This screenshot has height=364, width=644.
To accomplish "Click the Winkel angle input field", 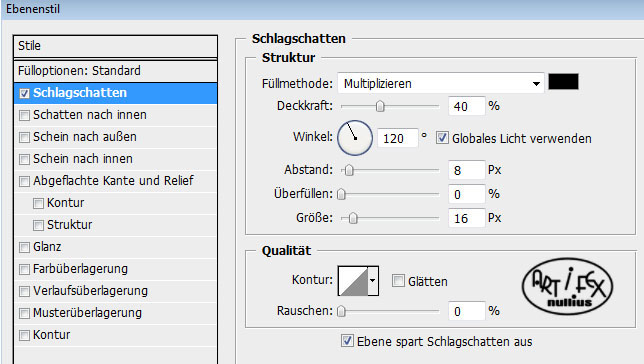I will 397,138.
